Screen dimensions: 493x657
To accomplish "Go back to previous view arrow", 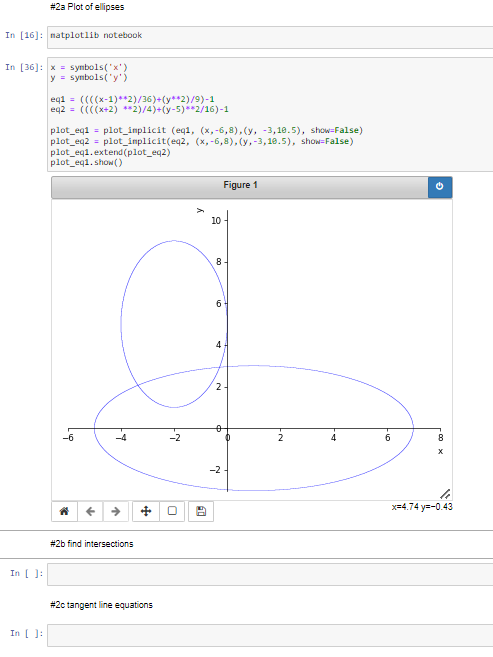I will tap(90, 511).
